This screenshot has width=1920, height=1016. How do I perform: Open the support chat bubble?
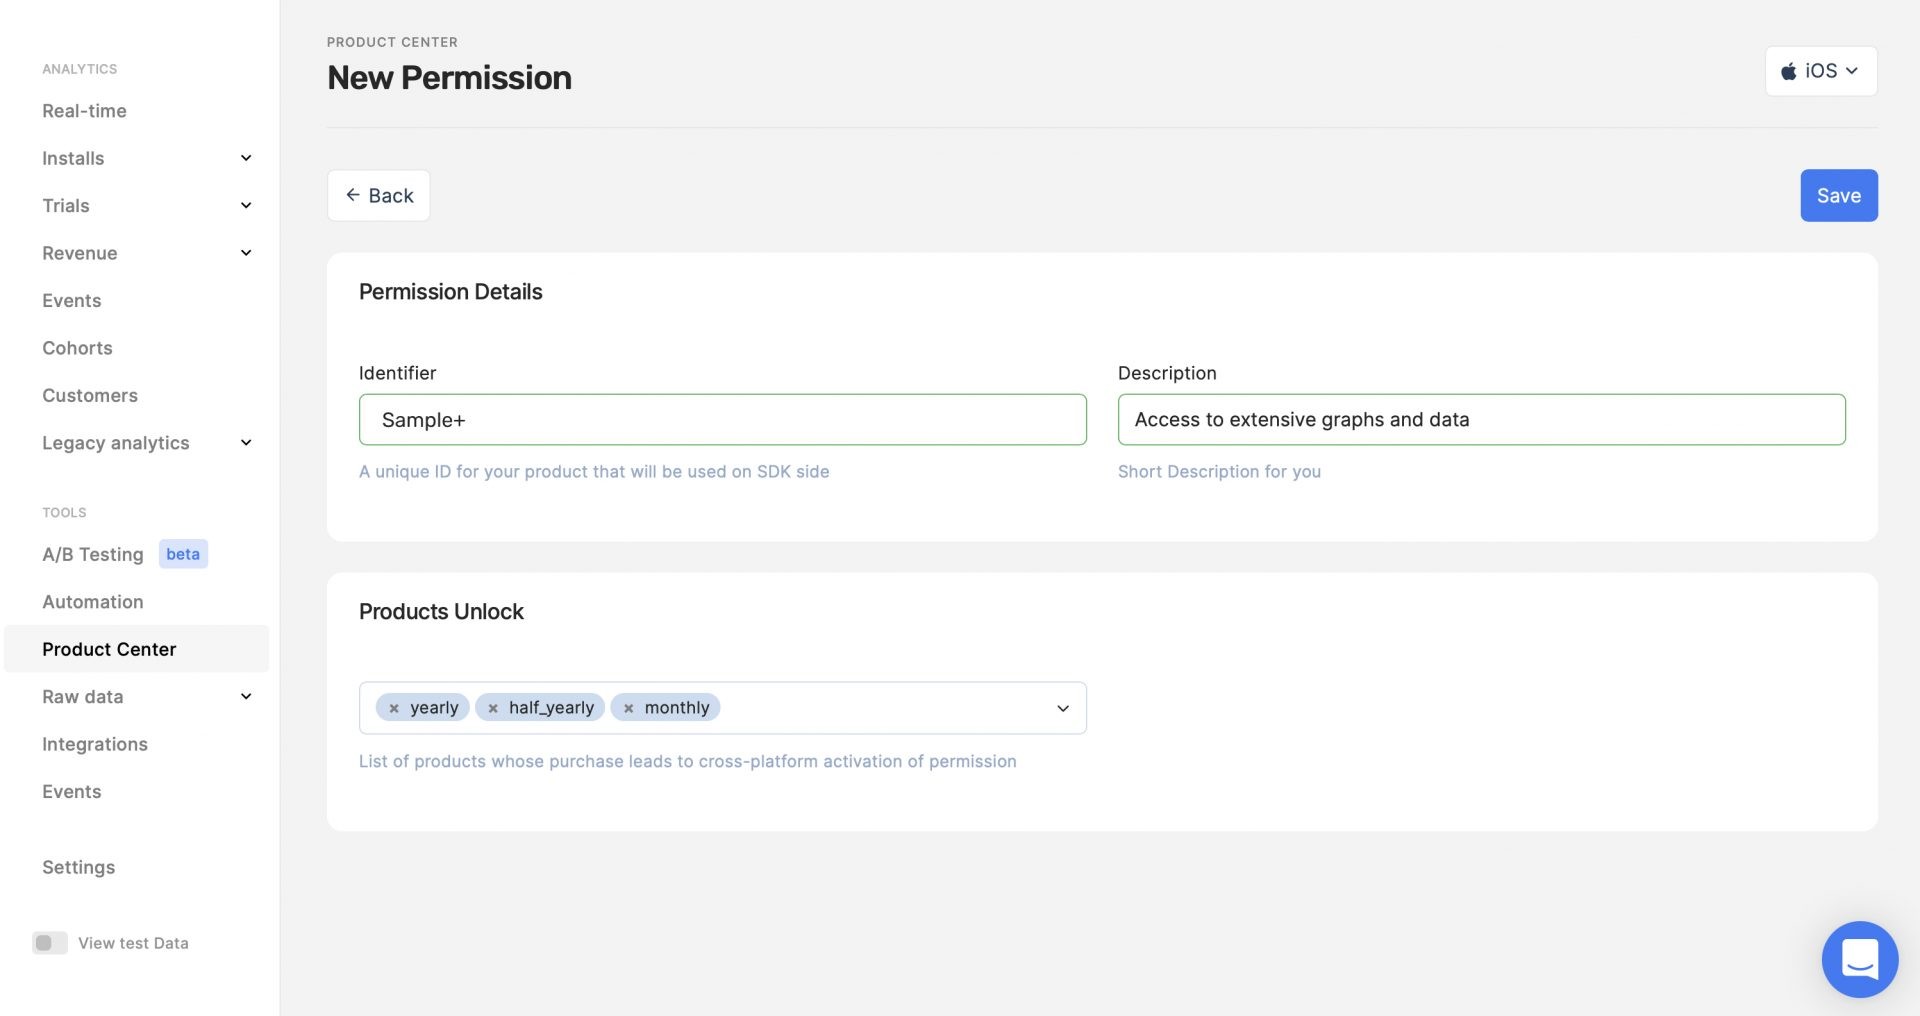pos(1860,959)
